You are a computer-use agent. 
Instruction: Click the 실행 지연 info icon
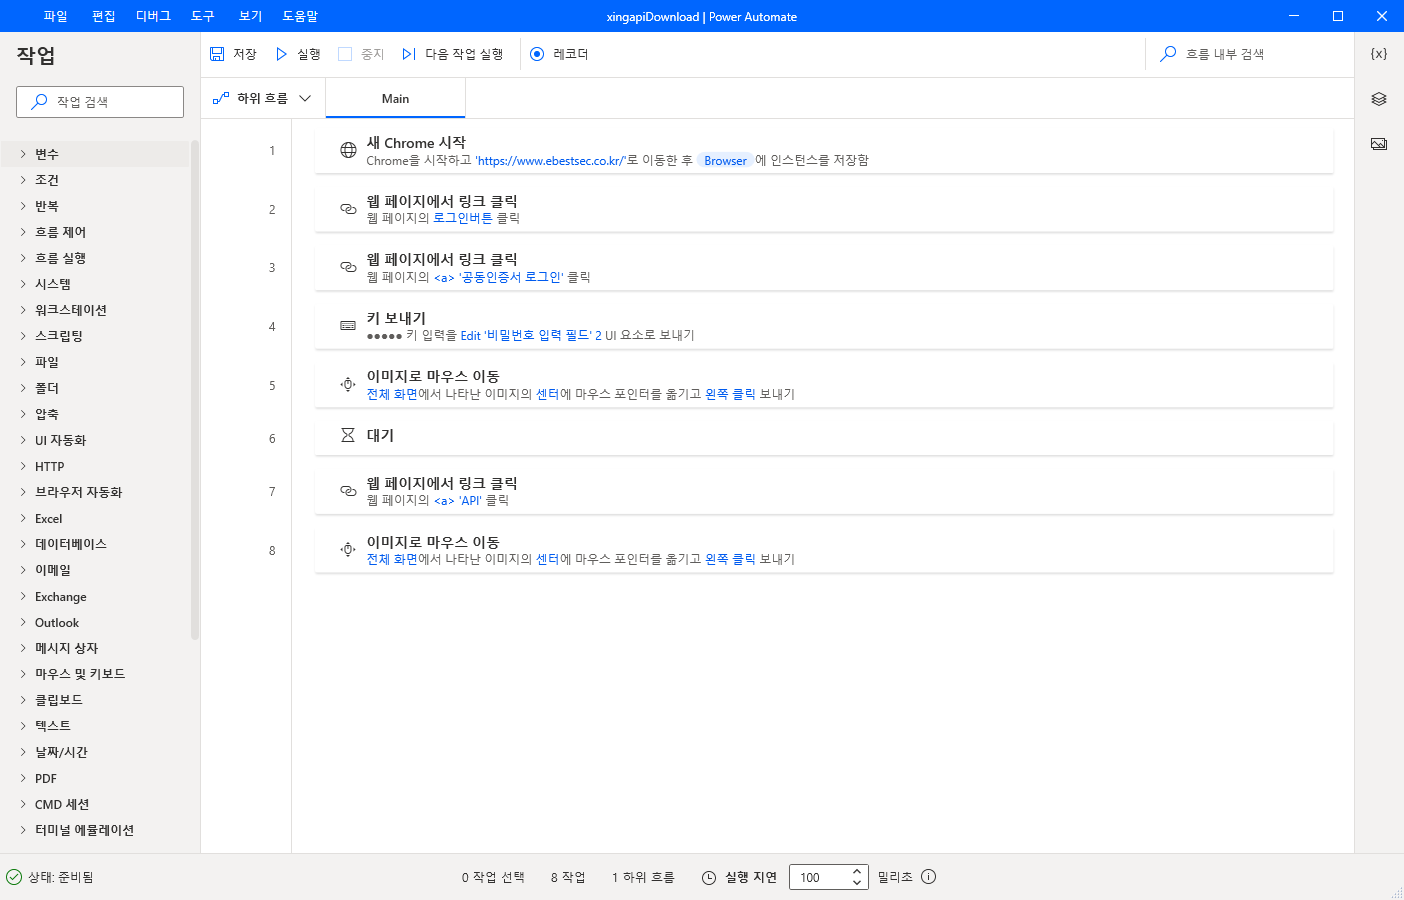[x=928, y=877]
